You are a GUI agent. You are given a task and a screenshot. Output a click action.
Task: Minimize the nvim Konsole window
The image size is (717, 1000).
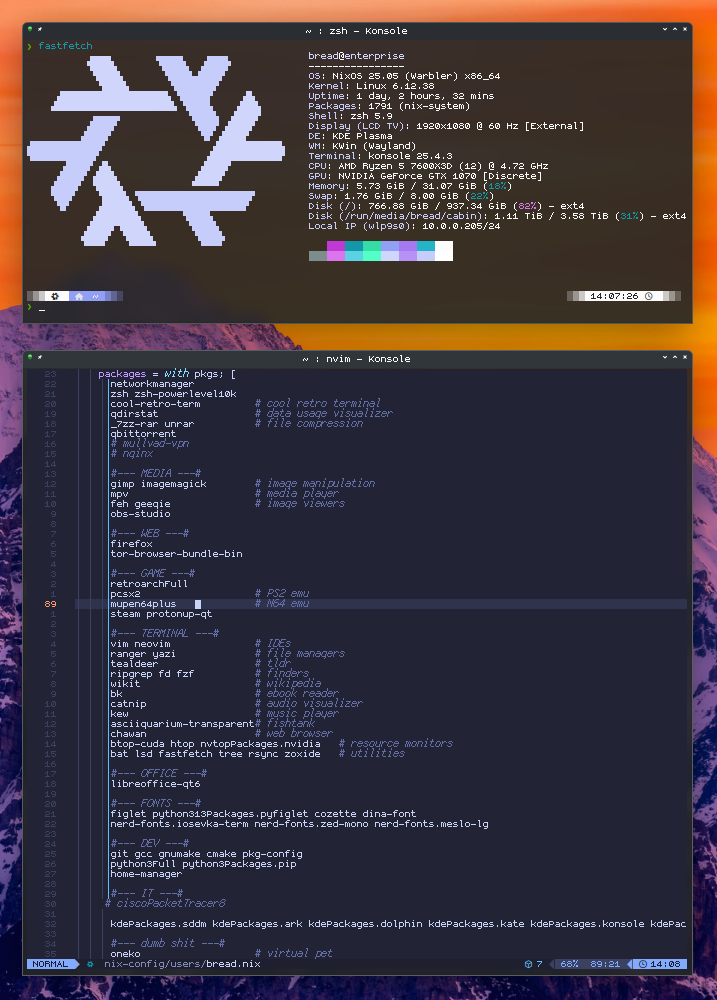click(665, 357)
